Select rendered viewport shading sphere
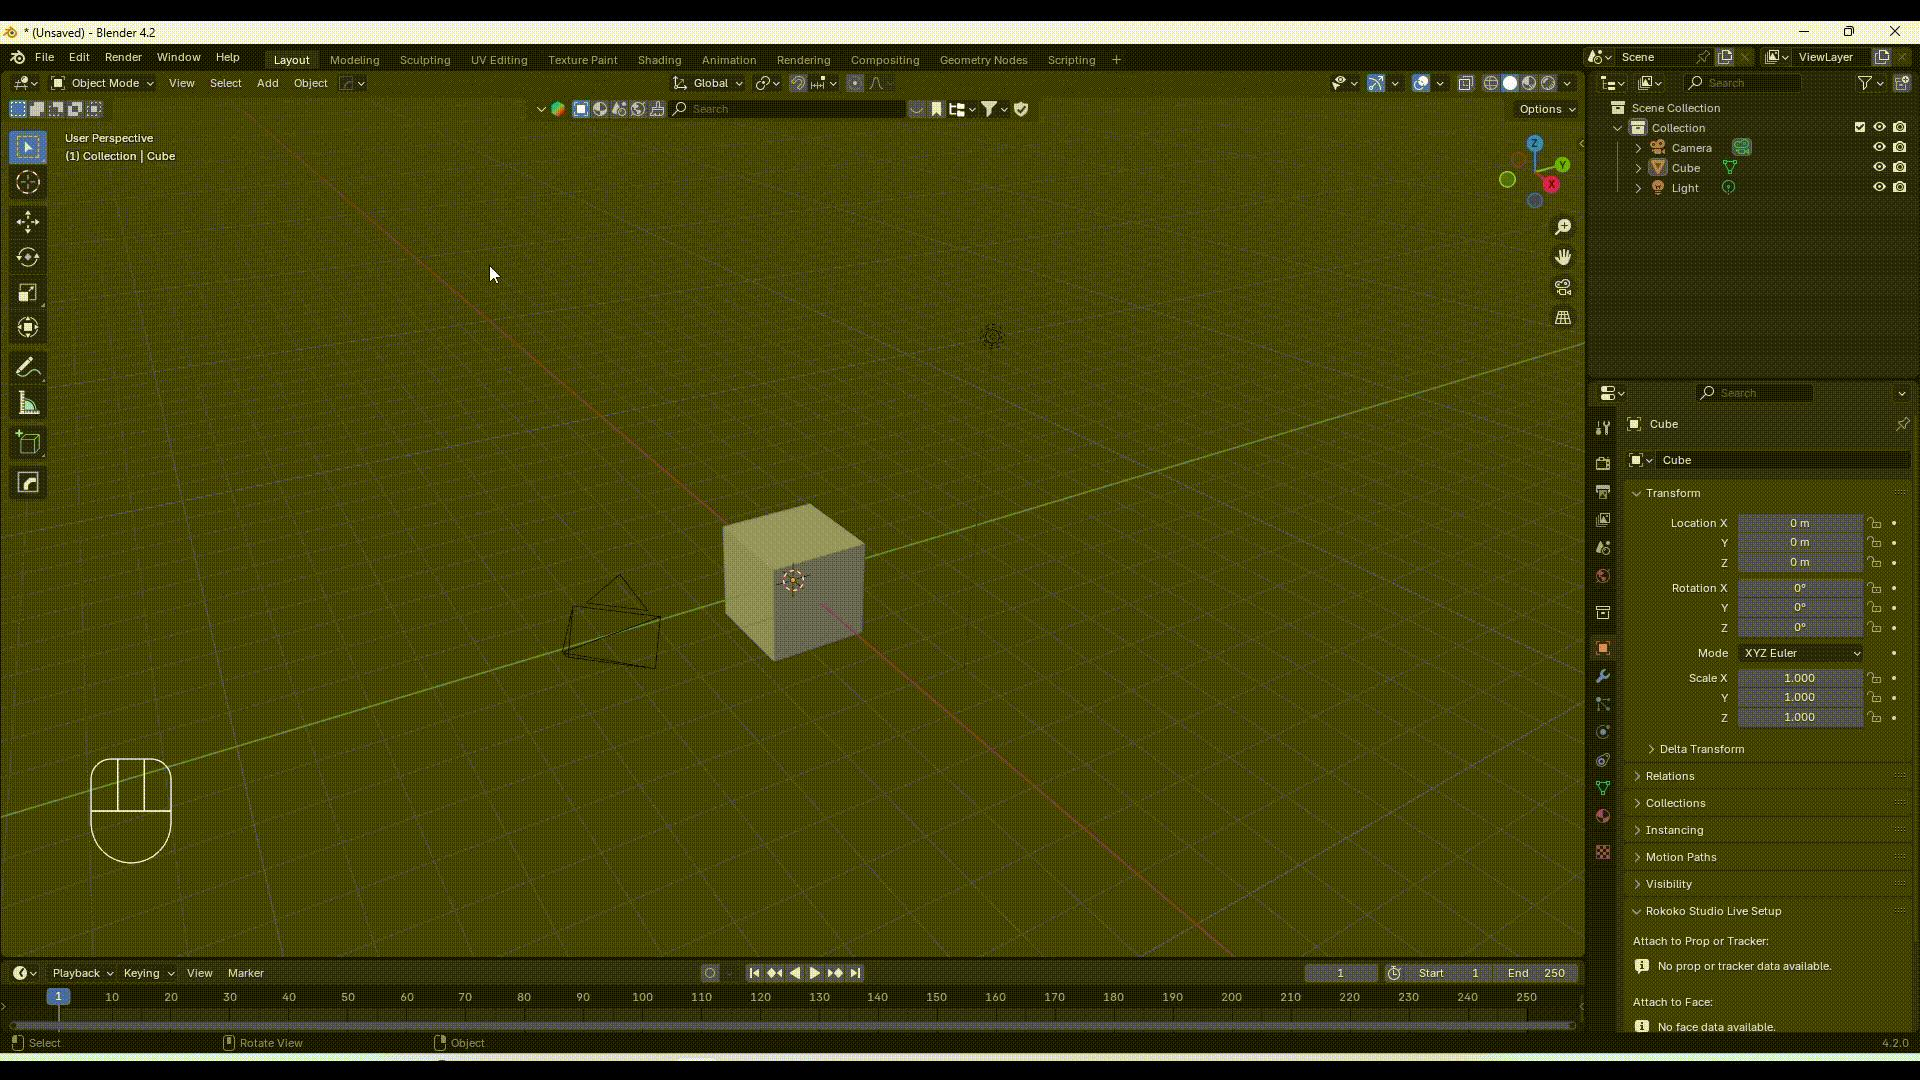 (x=1548, y=83)
